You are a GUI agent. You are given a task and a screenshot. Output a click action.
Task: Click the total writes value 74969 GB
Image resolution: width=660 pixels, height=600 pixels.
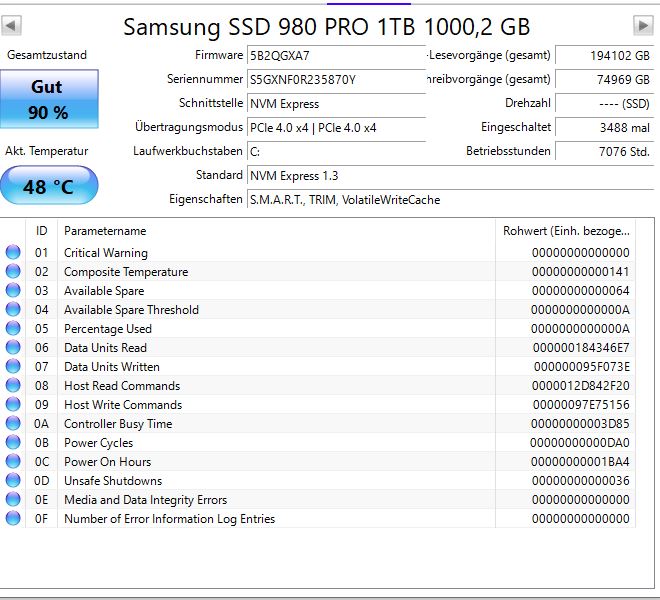(604, 80)
